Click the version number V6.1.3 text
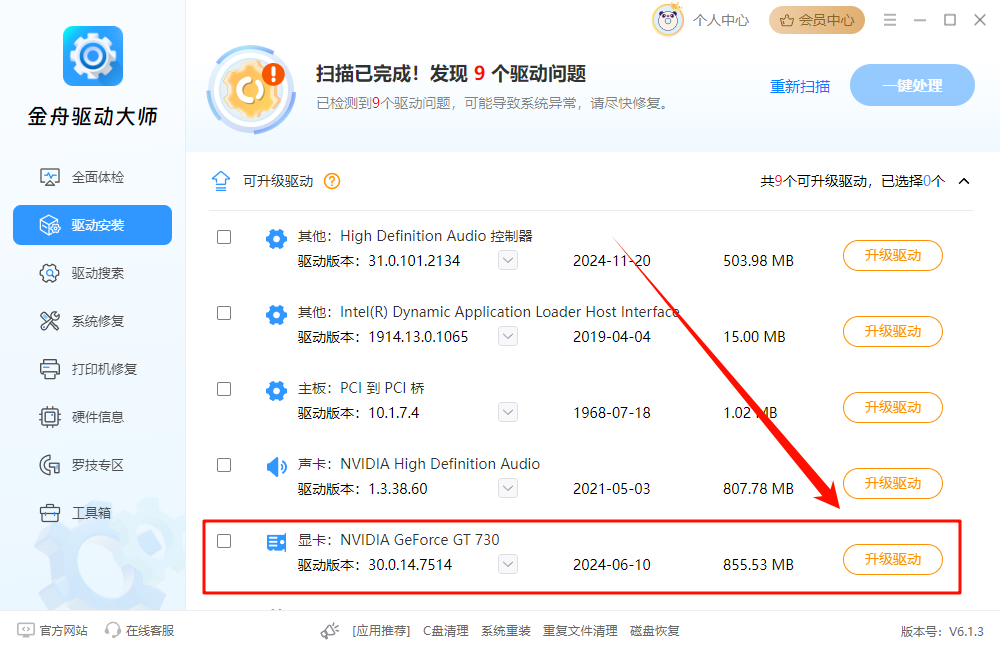Viewport: 1000px width, 650px height. coord(966,632)
